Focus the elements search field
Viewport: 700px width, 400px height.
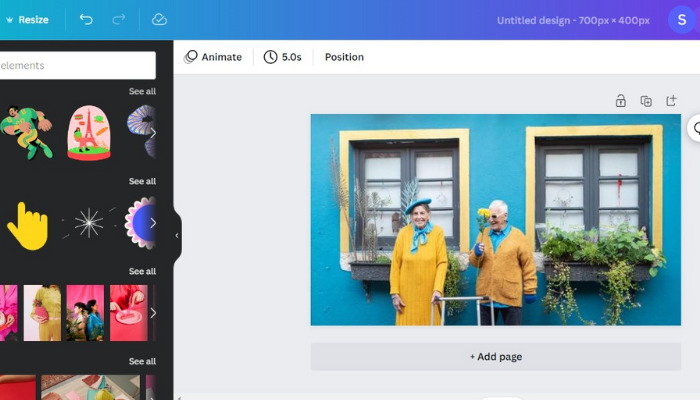click(78, 65)
